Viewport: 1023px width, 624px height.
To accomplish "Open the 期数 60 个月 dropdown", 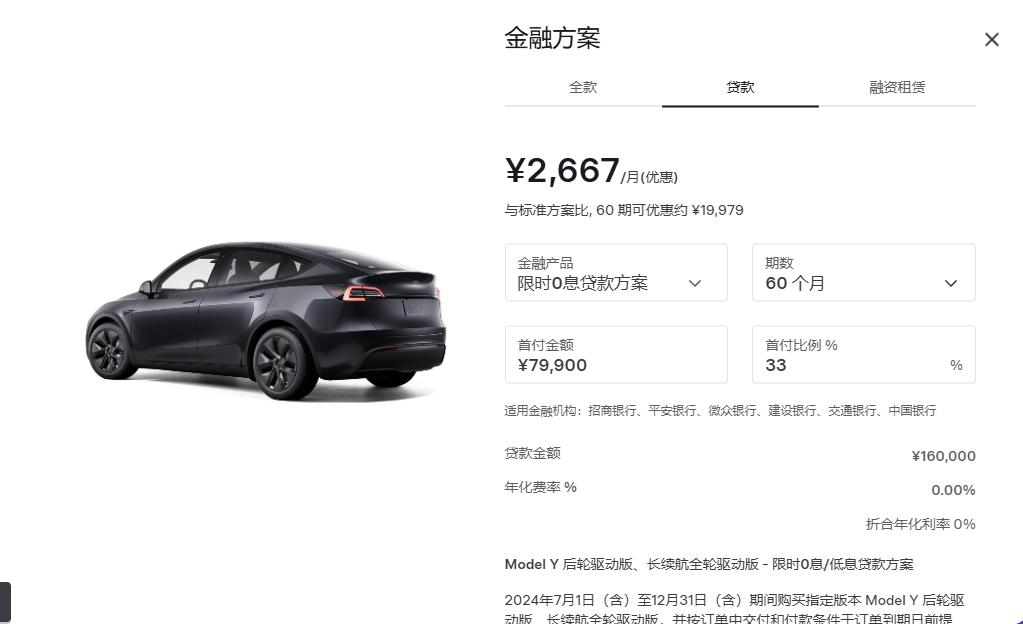I will point(864,273).
